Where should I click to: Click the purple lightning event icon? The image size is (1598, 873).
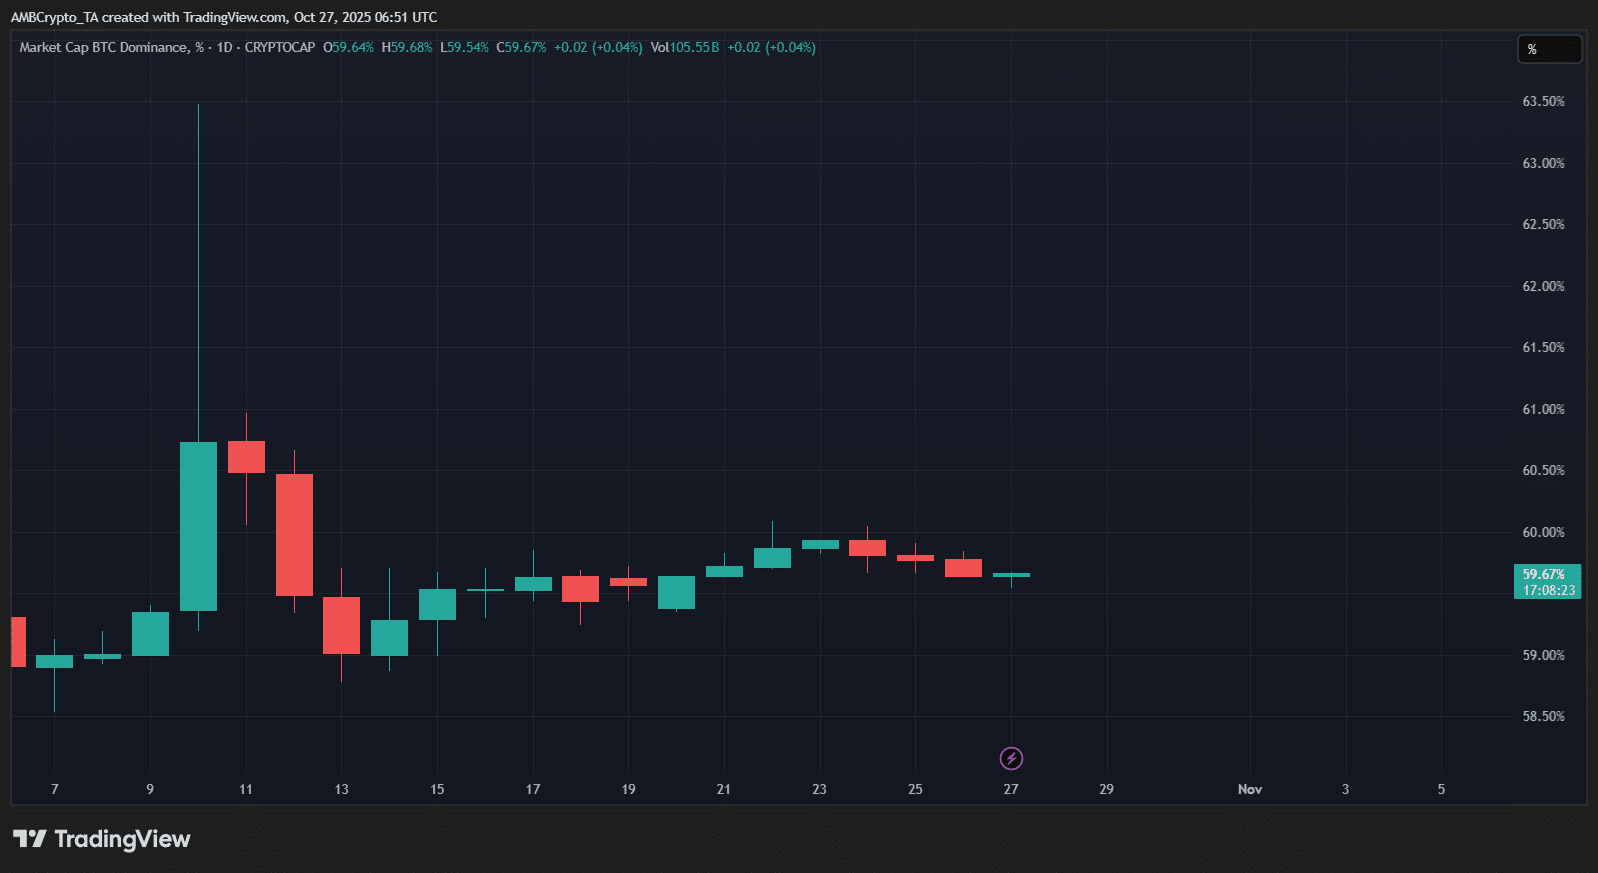1011,759
